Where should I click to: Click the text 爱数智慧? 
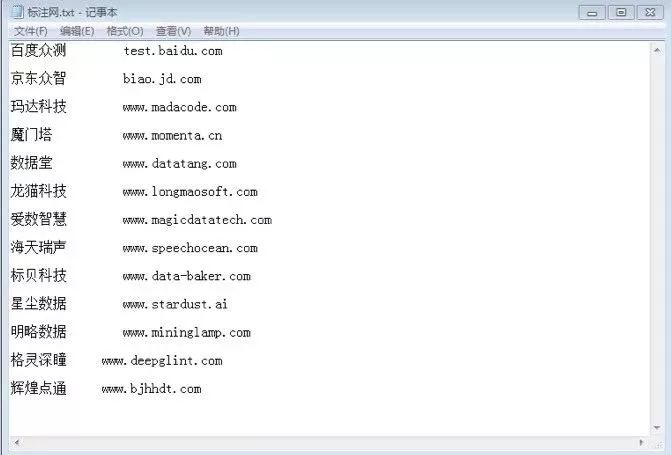click(39, 219)
